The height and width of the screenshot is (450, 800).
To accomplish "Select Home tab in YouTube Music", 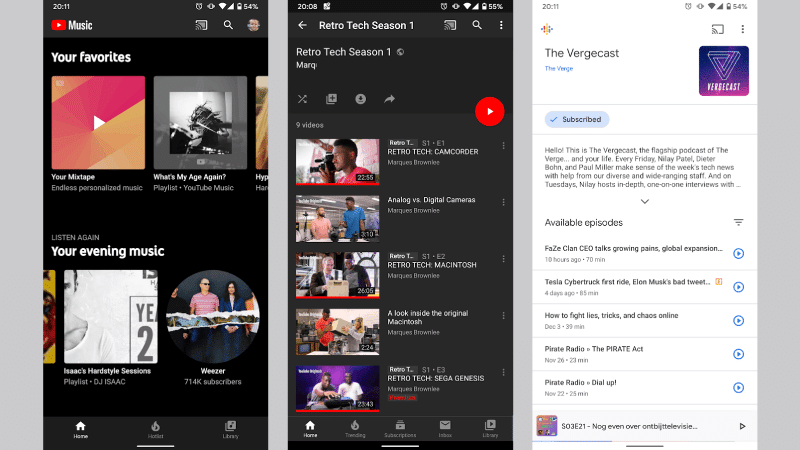I will tap(81, 430).
